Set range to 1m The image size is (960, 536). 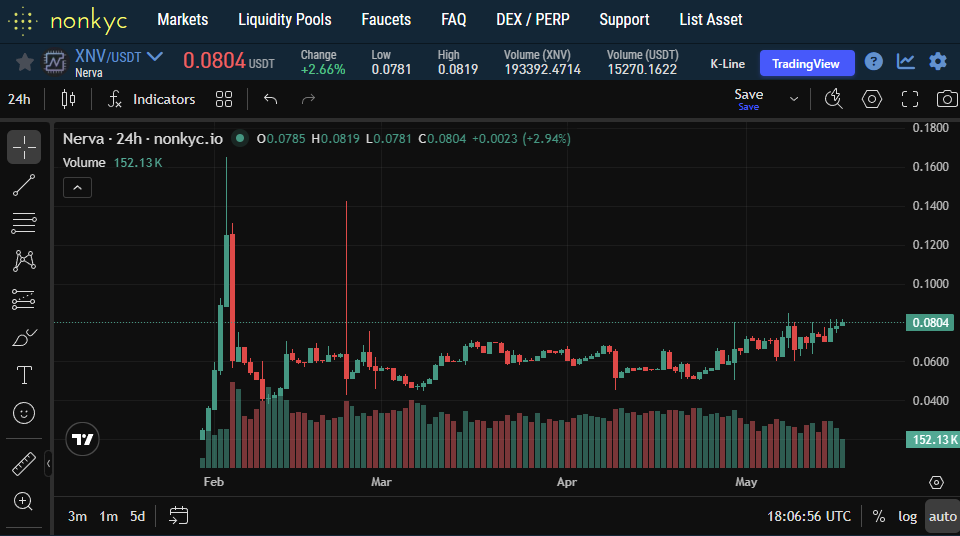[108, 516]
